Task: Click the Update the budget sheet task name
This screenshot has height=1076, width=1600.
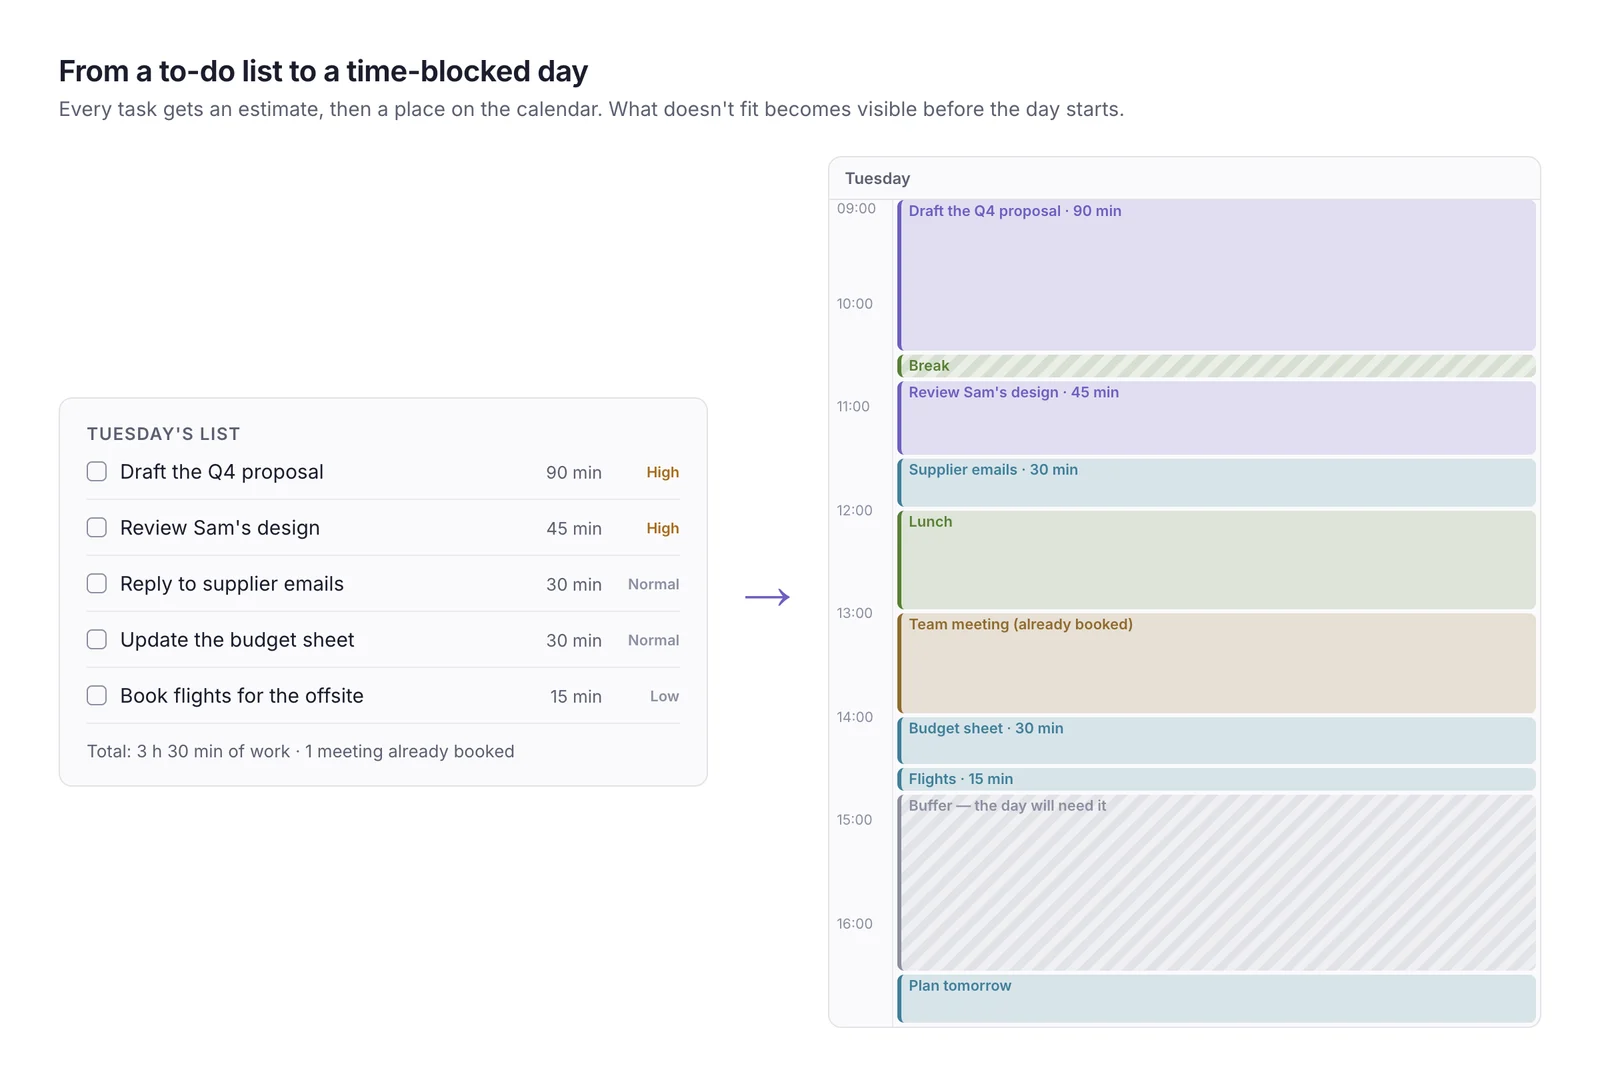Action: 237,640
